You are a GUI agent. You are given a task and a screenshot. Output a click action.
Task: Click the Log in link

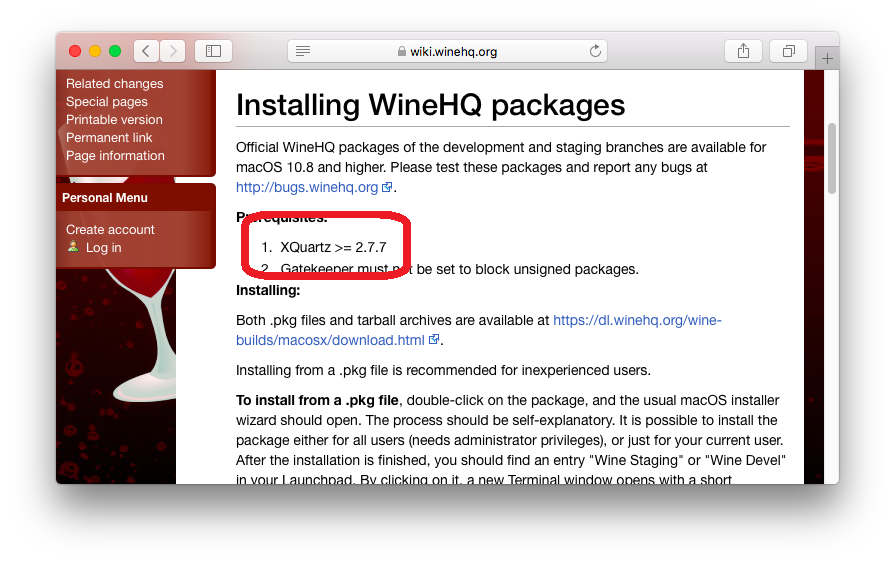point(103,248)
